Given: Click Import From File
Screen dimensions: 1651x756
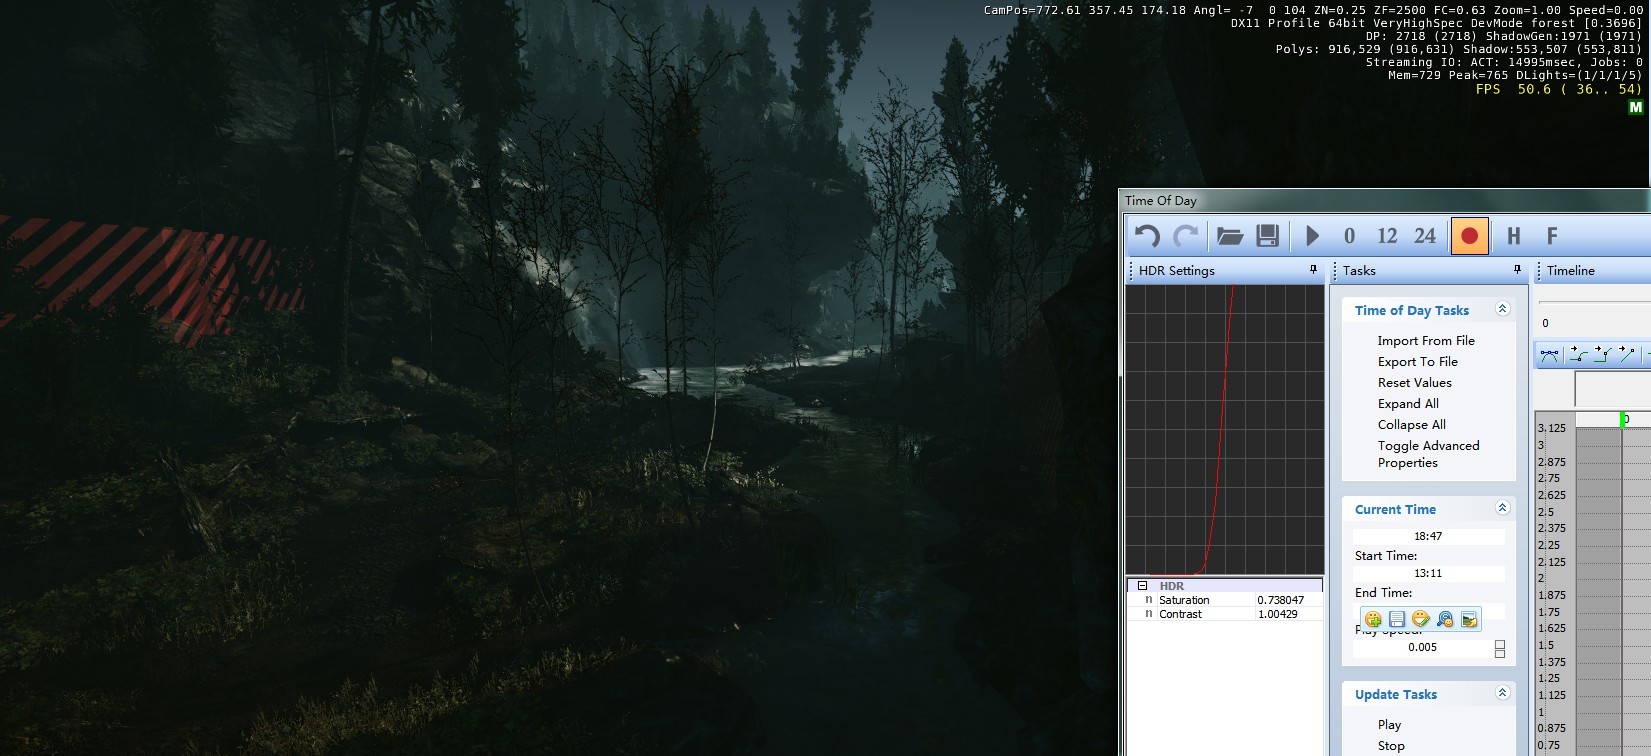Looking at the screenshot, I should point(1426,341).
